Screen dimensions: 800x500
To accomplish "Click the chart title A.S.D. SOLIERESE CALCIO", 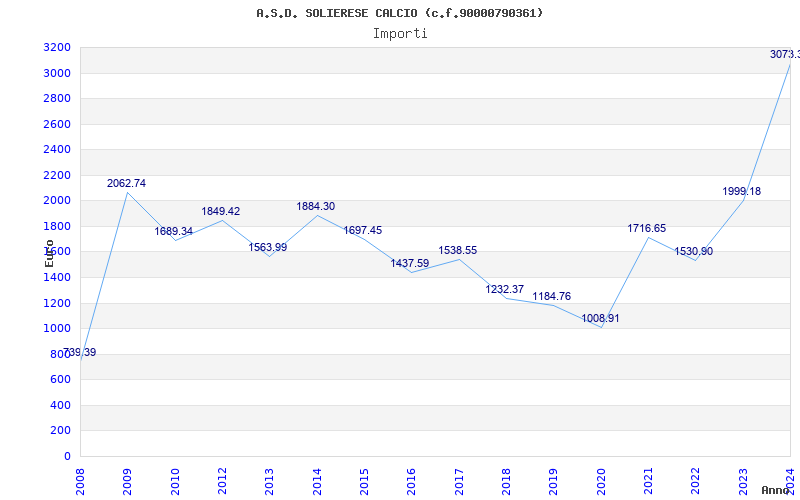I will tap(400, 13).
